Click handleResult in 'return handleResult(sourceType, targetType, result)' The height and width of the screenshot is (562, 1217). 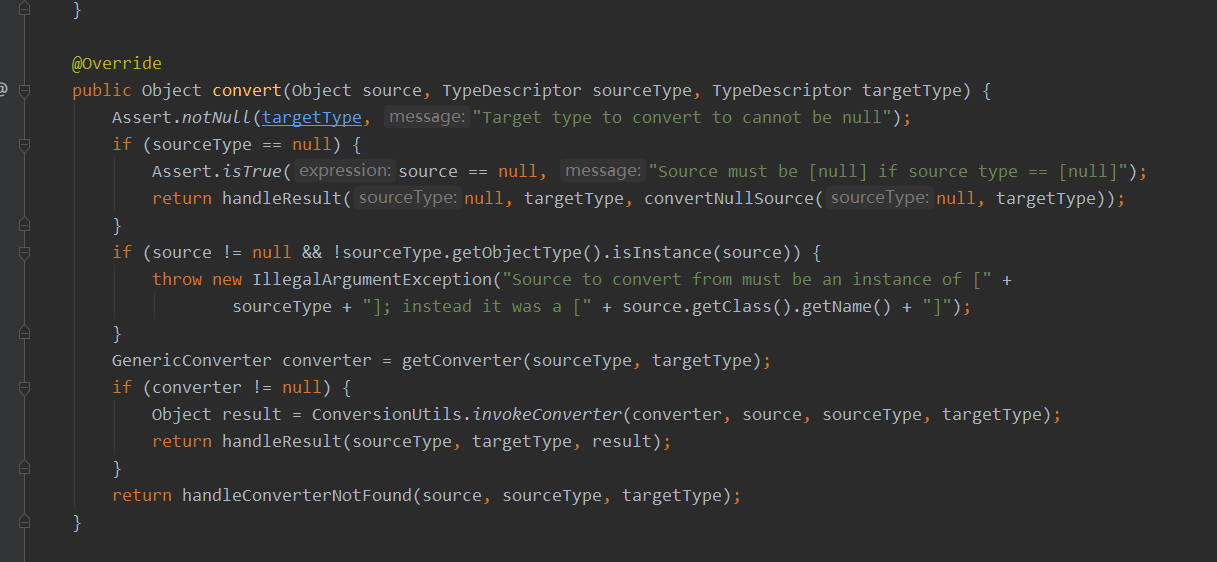282,441
